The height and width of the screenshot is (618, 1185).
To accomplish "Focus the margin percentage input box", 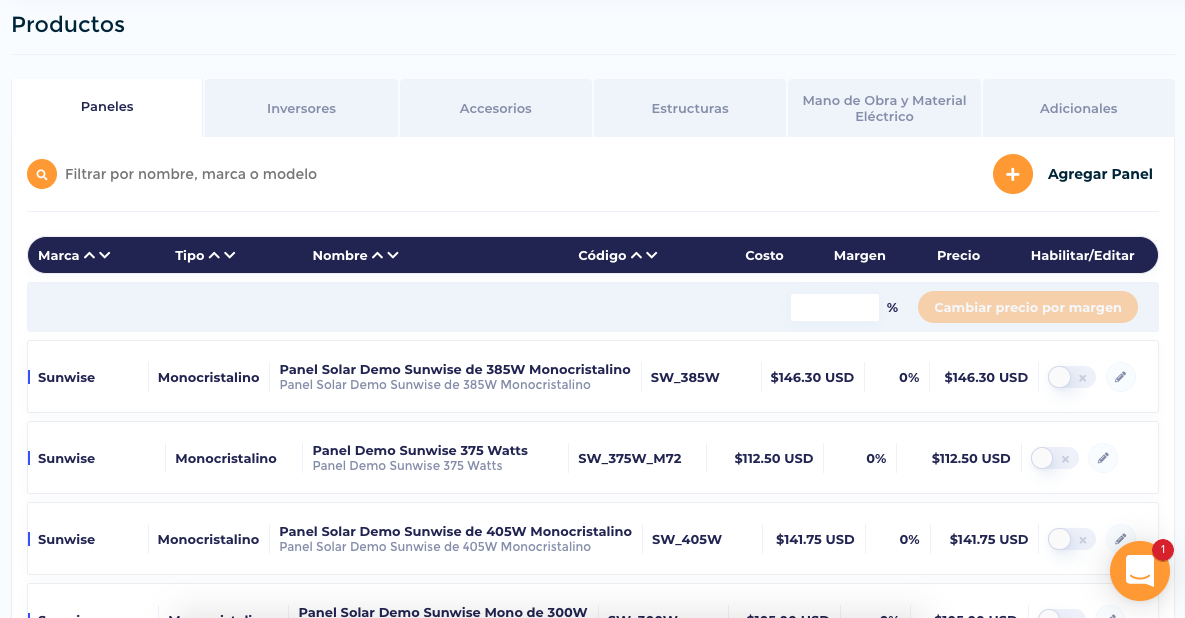I will tap(834, 307).
